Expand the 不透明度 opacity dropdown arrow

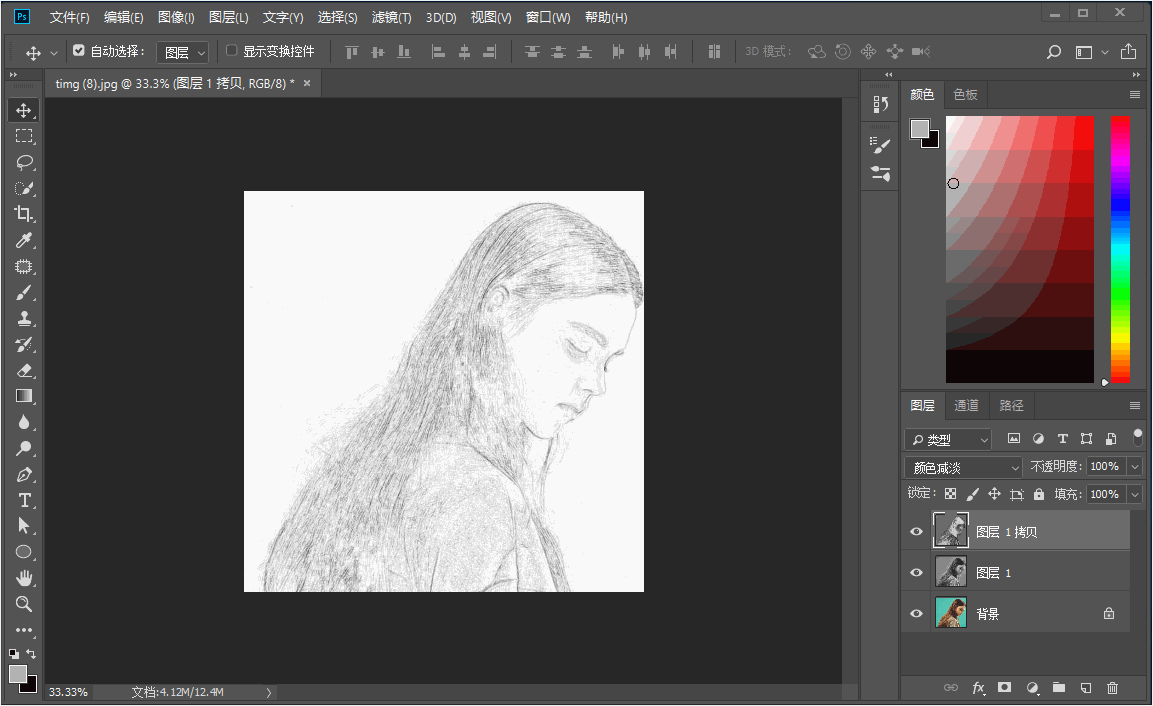pos(1135,466)
